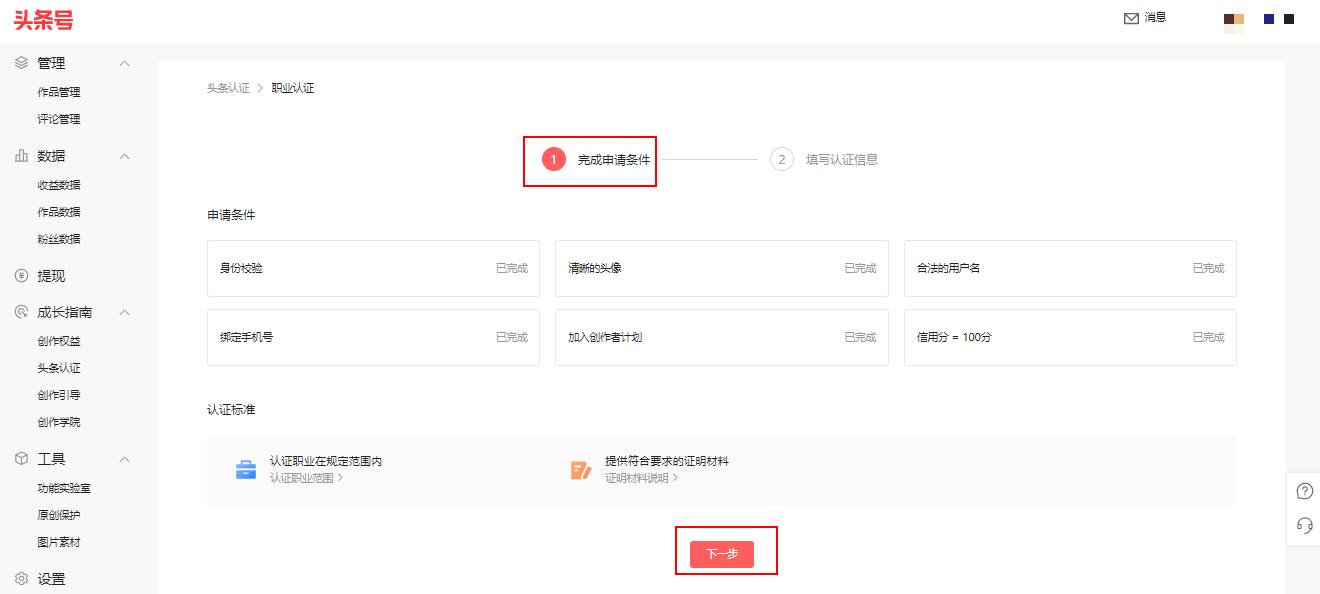Collapse the 管理 section chevron
The width and height of the screenshot is (1320, 594).
(x=124, y=62)
